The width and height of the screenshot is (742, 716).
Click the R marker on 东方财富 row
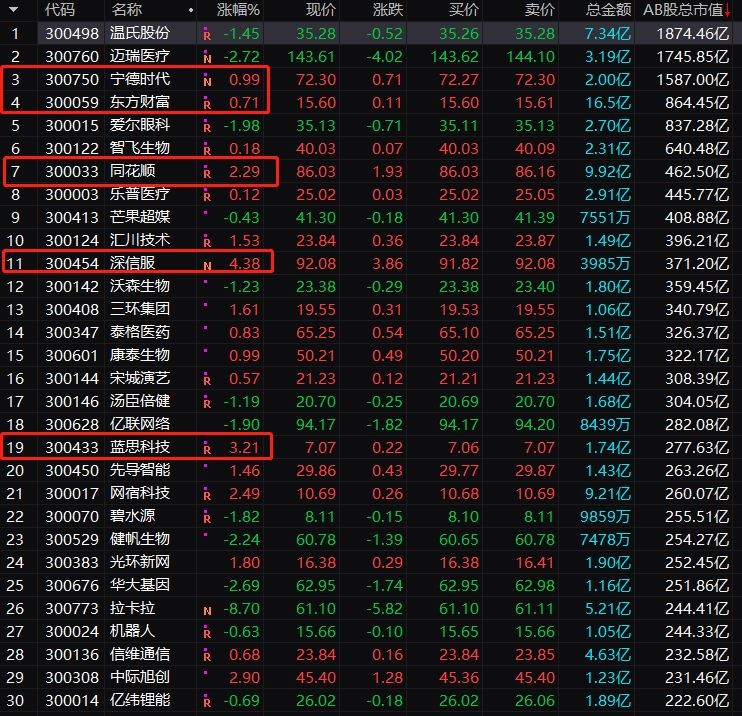click(x=207, y=105)
